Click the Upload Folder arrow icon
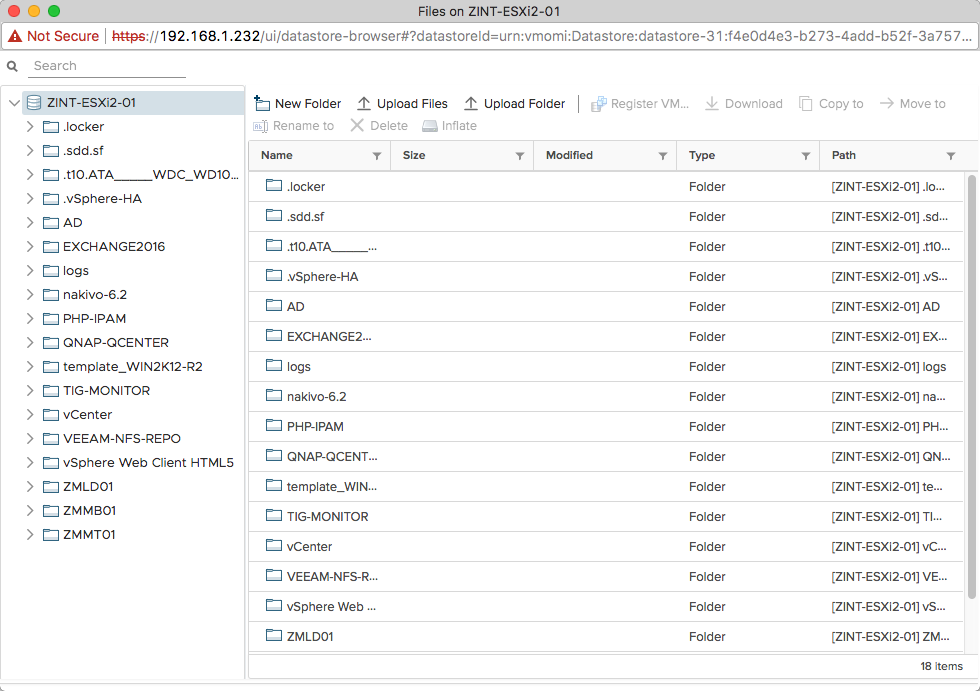The image size is (980, 691). pyautogui.click(x=471, y=103)
